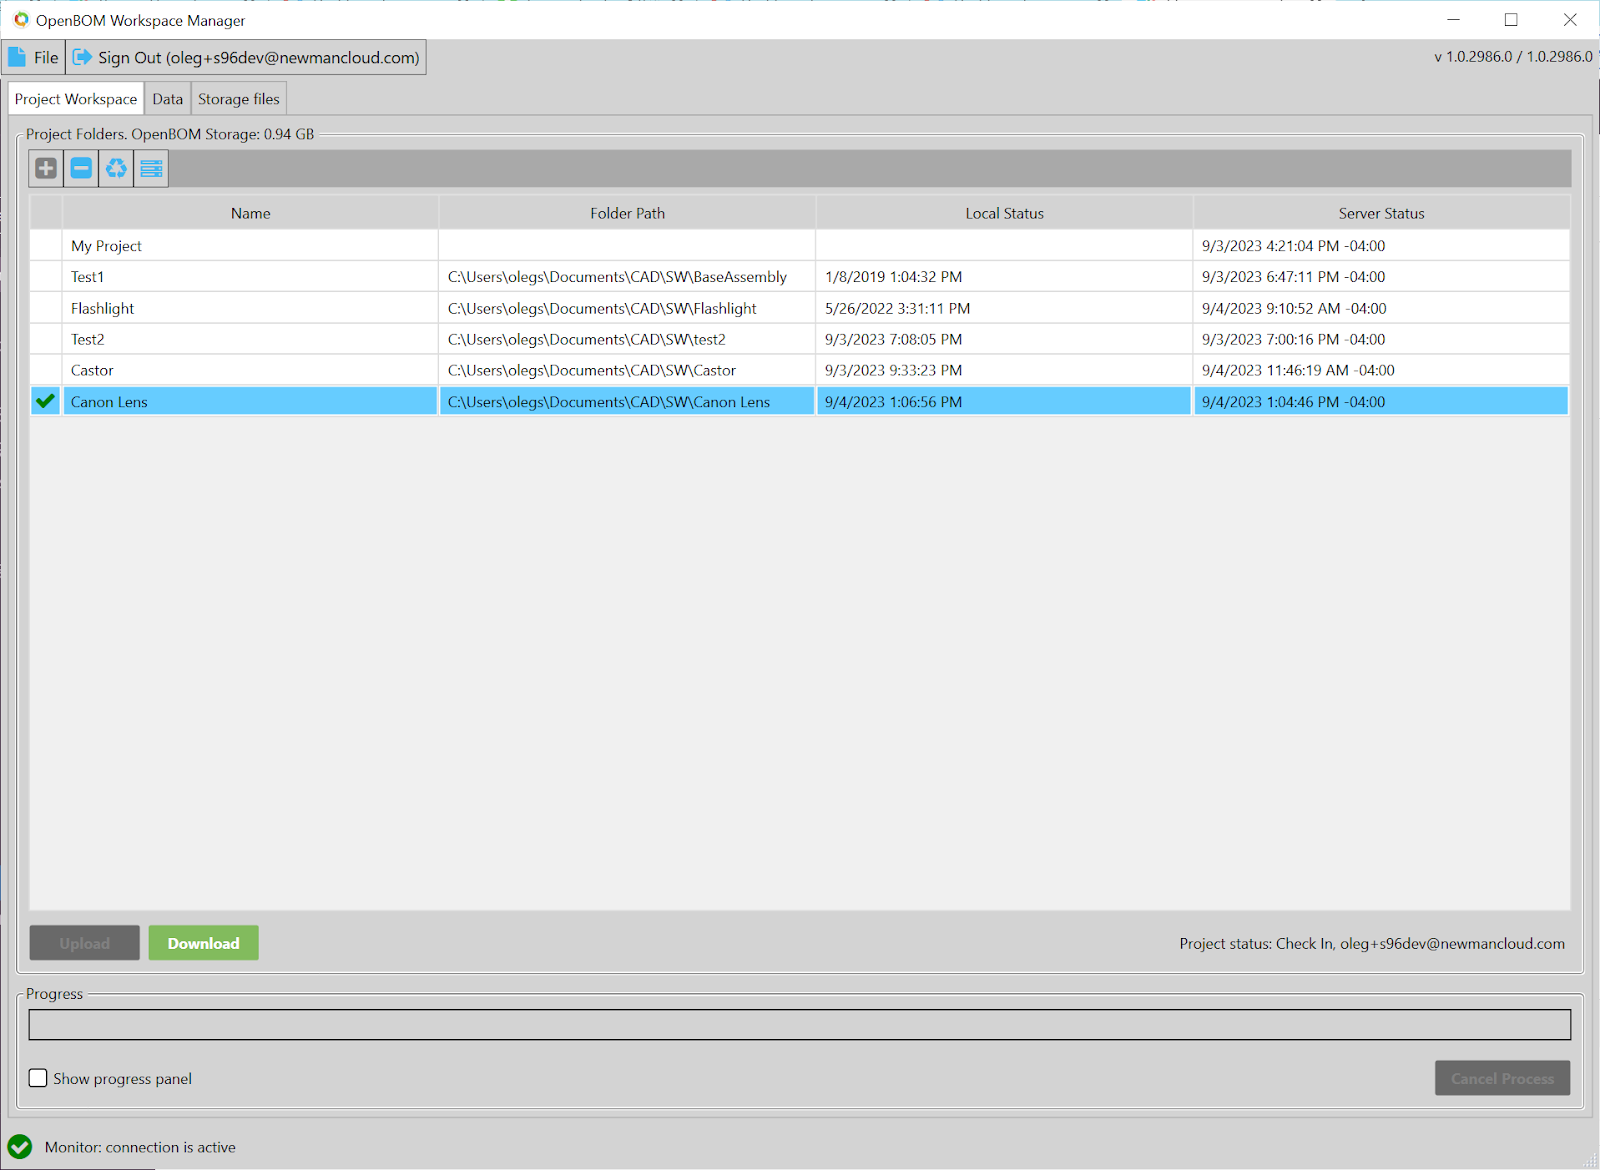Sign out of the oleg+s96dev account

click(x=246, y=57)
